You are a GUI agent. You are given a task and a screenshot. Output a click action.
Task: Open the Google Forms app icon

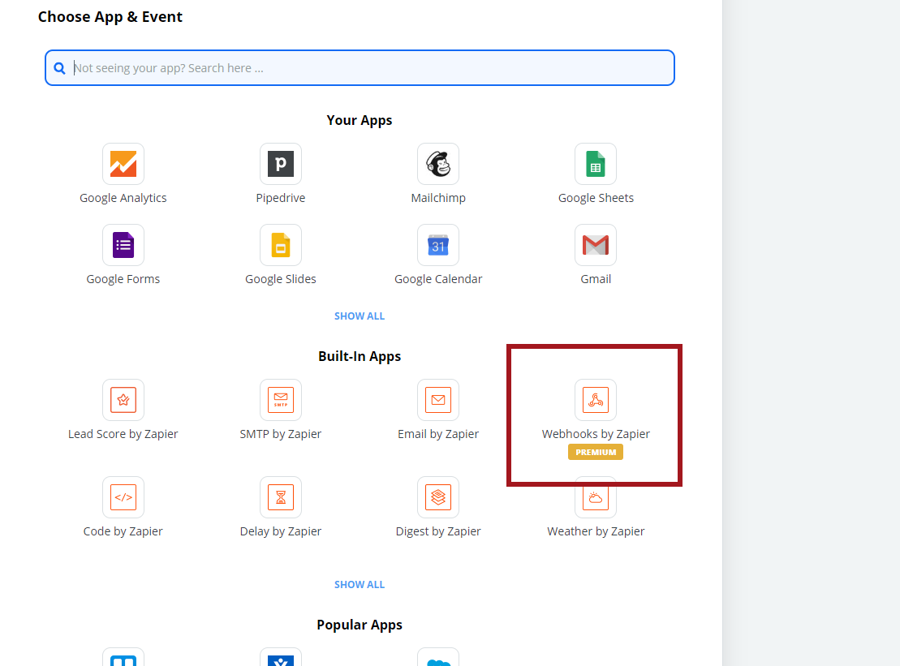click(x=123, y=245)
